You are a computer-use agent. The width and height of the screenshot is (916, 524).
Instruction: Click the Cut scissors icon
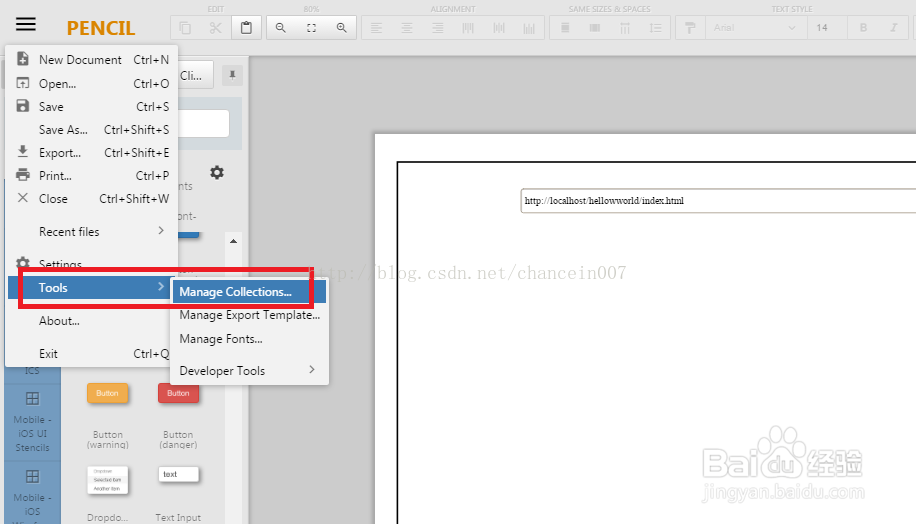coord(216,27)
